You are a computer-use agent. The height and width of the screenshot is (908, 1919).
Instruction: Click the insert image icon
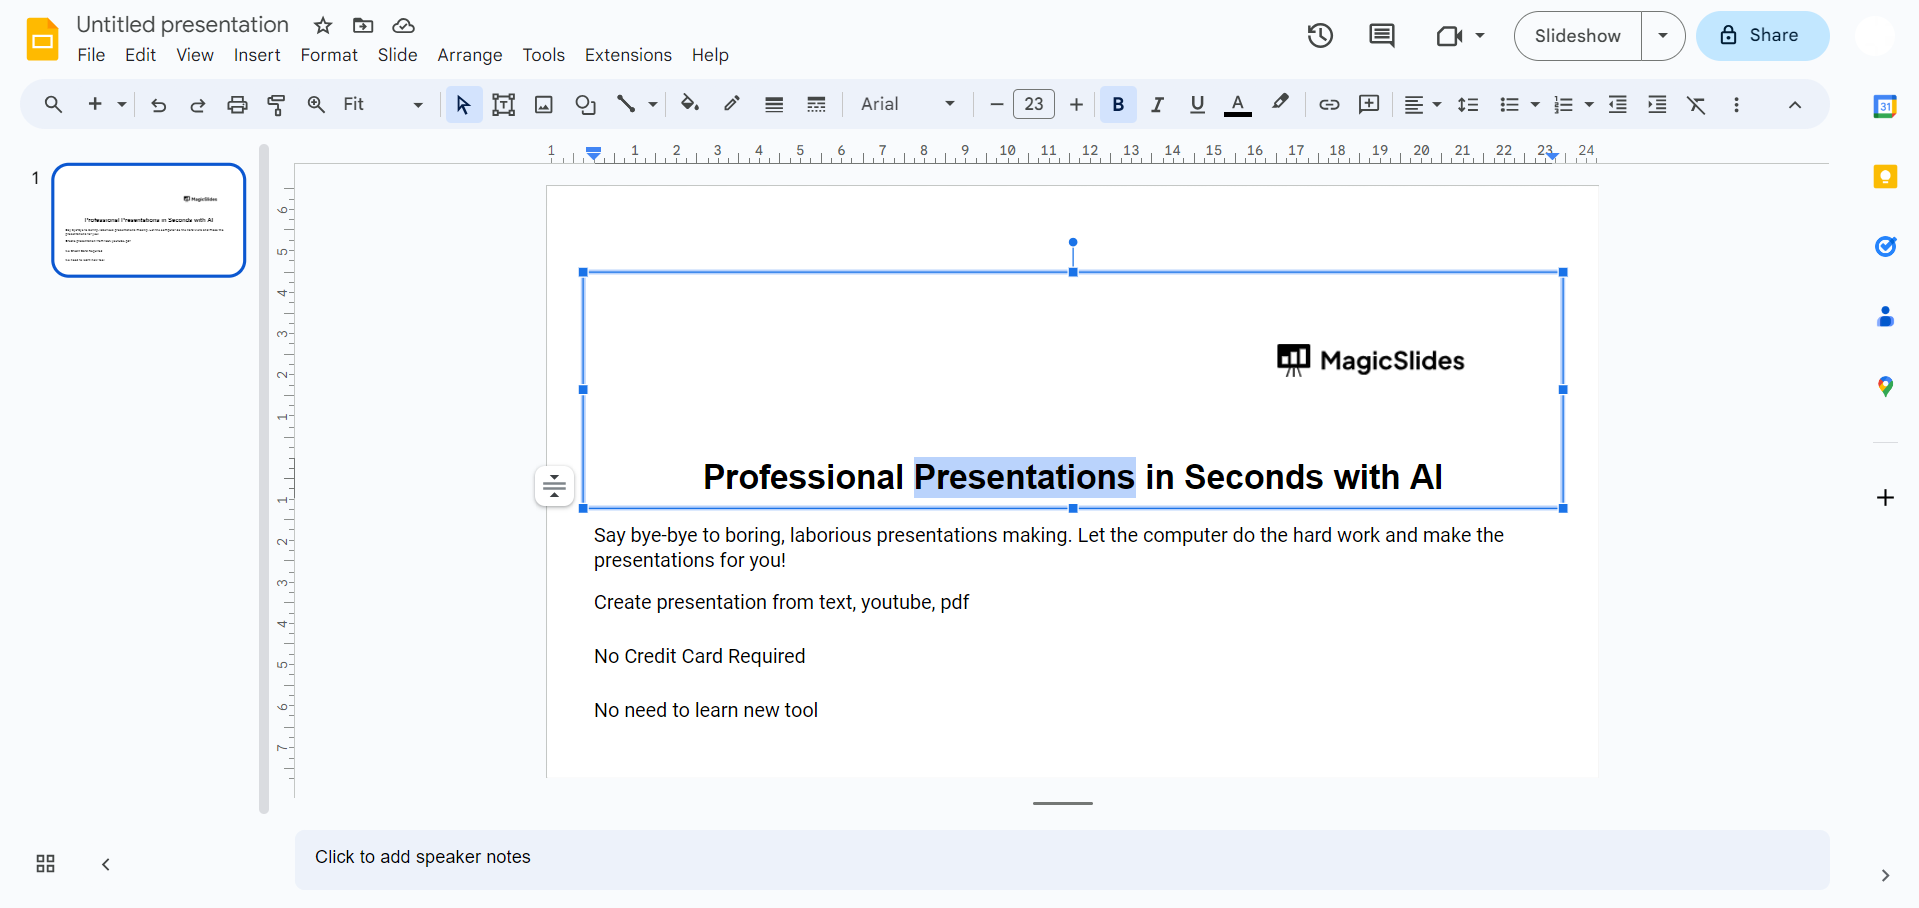tap(544, 104)
